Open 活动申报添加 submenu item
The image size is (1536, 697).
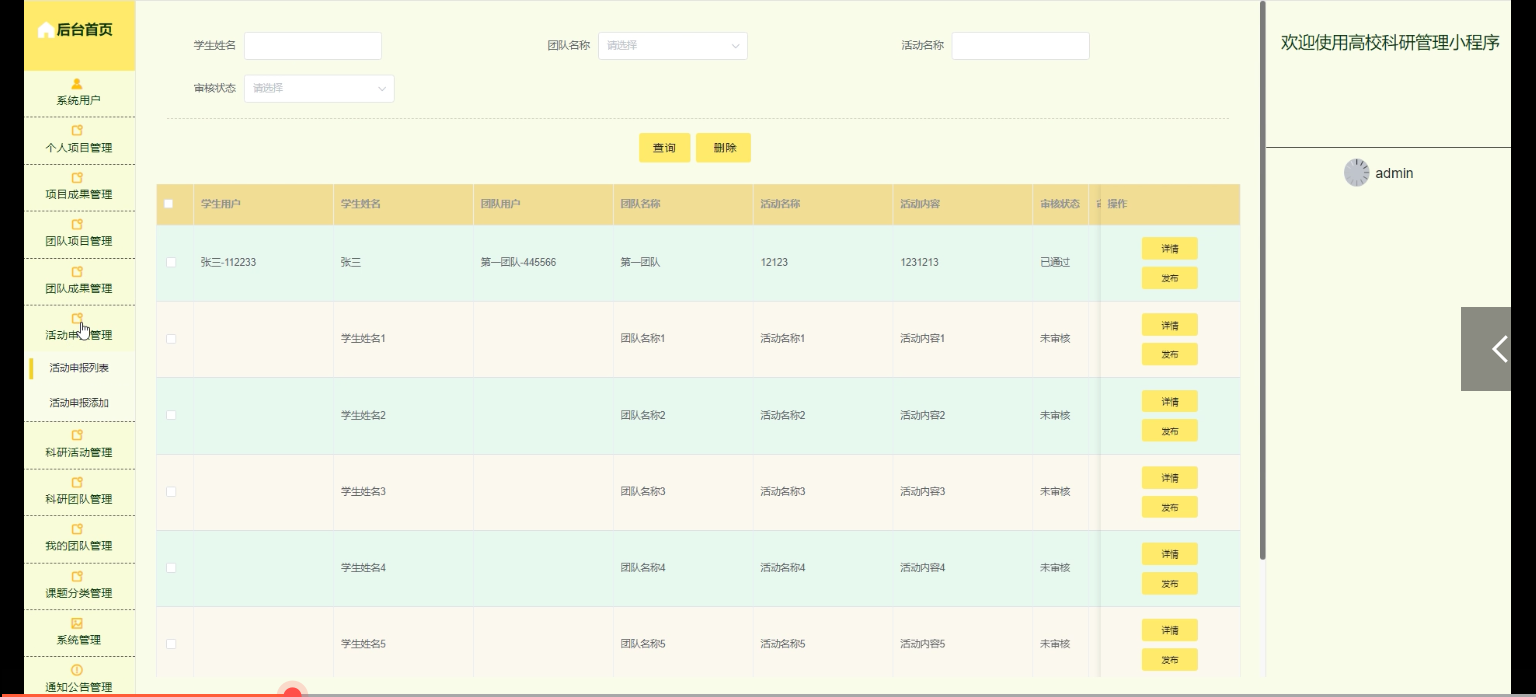point(79,403)
